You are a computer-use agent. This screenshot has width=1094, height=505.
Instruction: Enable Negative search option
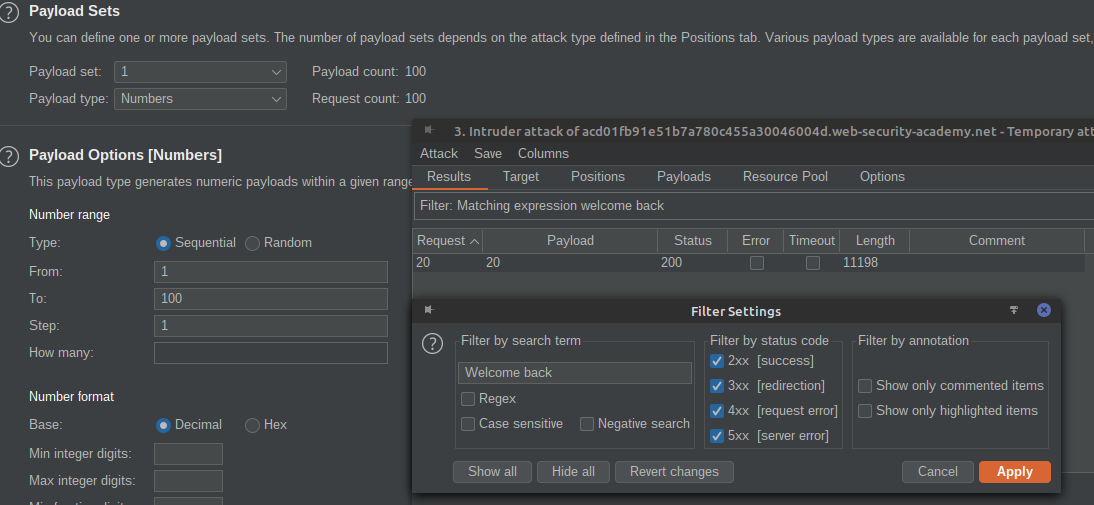click(587, 424)
